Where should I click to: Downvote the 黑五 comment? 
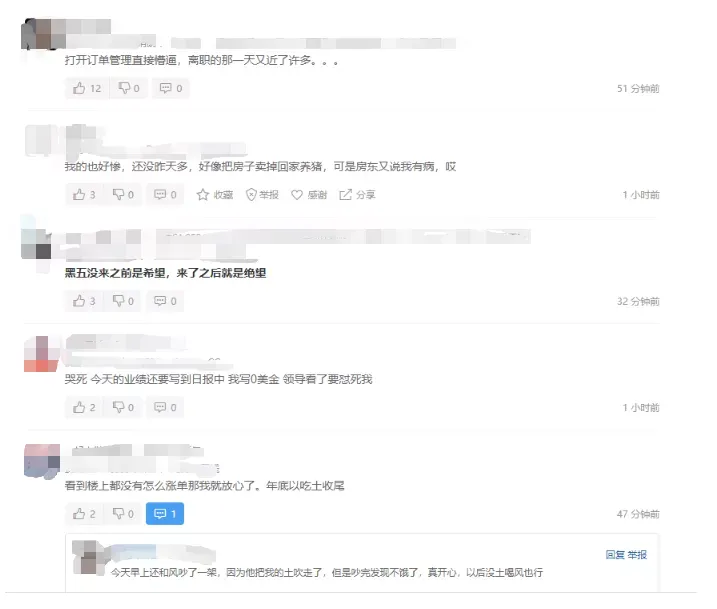point(123,301)
